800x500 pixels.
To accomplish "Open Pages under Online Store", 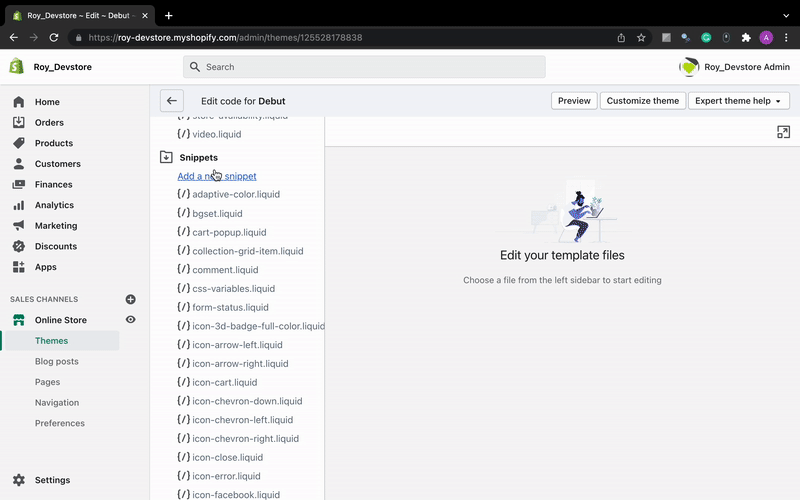I will (x=47, y=382).
